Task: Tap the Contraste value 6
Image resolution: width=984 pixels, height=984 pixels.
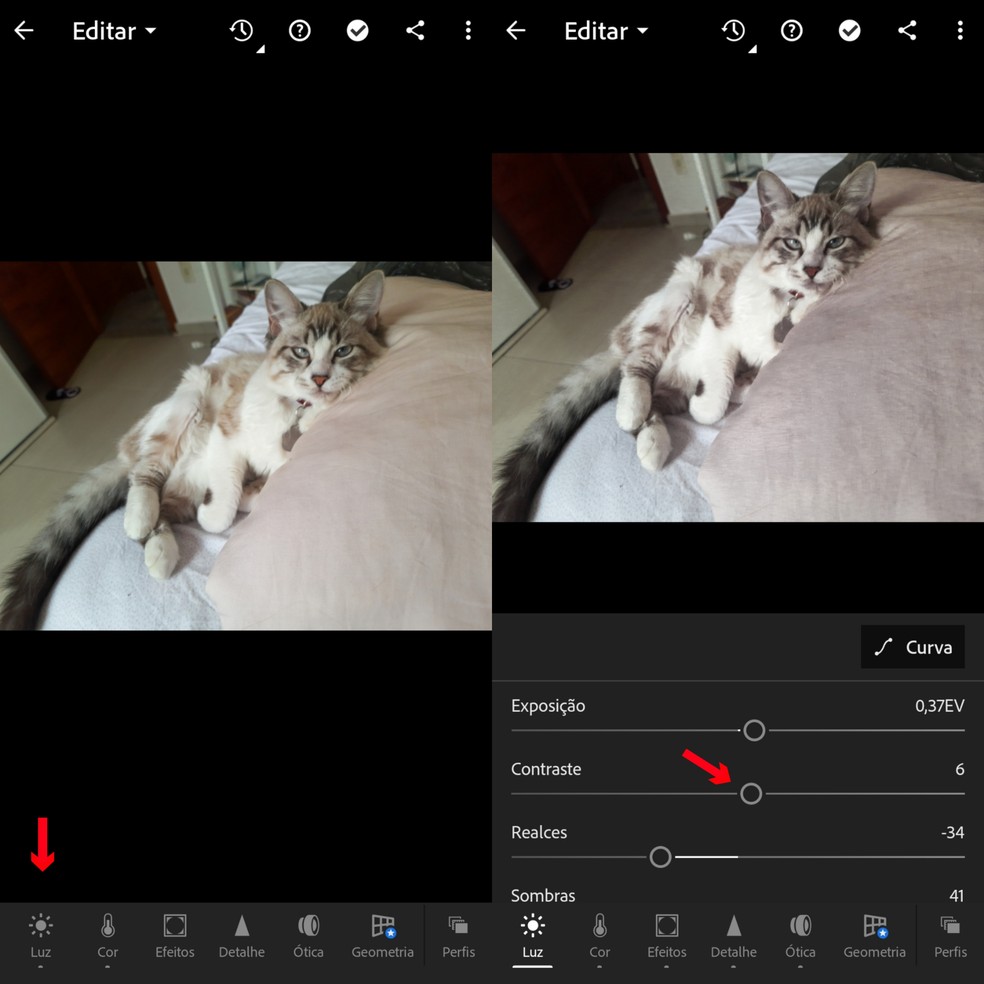Action: tap(960, 769)
